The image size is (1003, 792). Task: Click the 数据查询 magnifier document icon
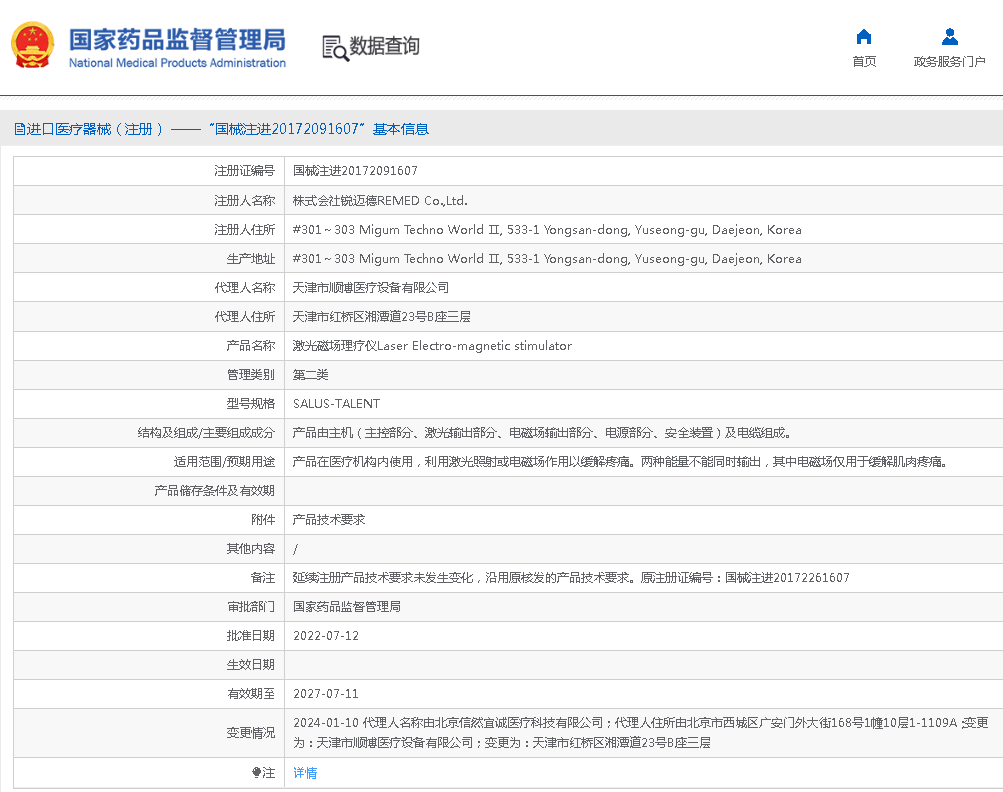tap(334, 47)
